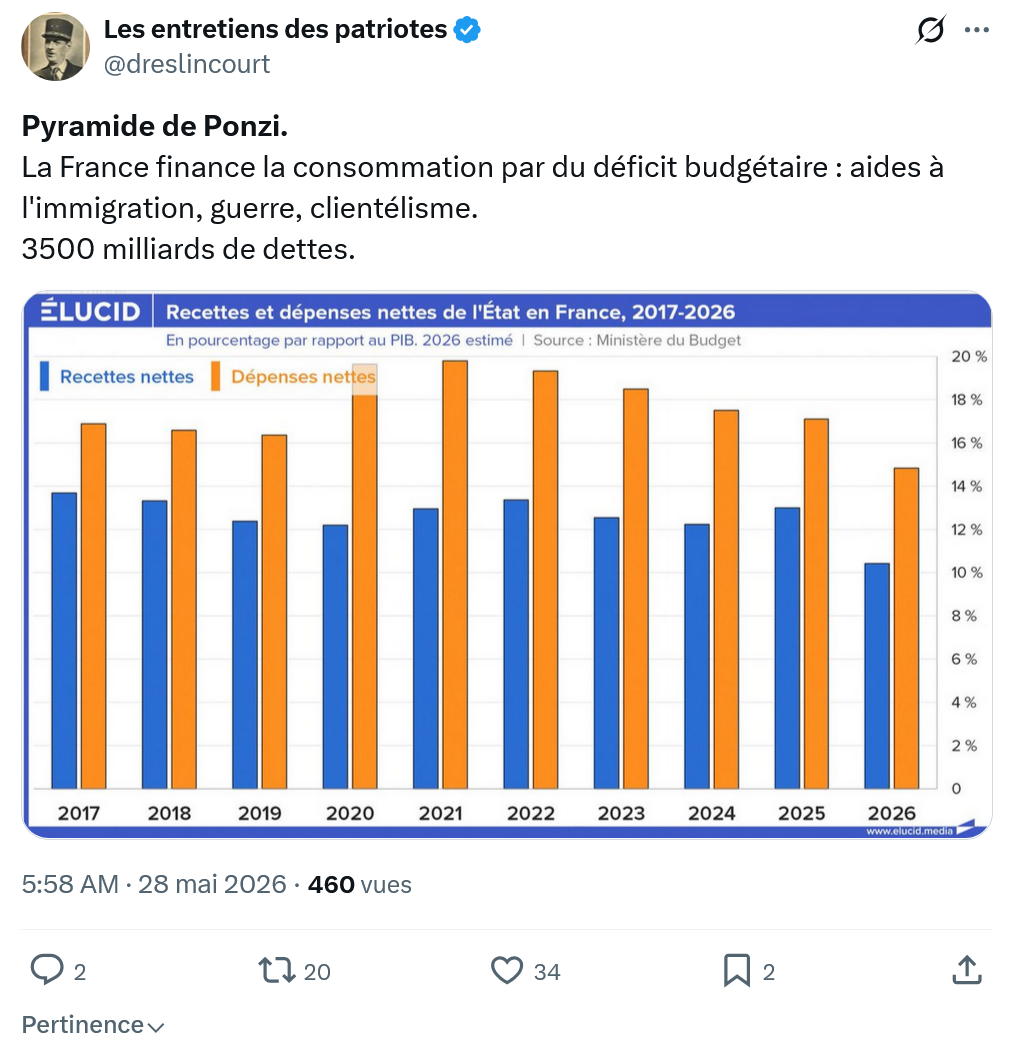Open the three-dot more options menu

(x=976, y=30)
